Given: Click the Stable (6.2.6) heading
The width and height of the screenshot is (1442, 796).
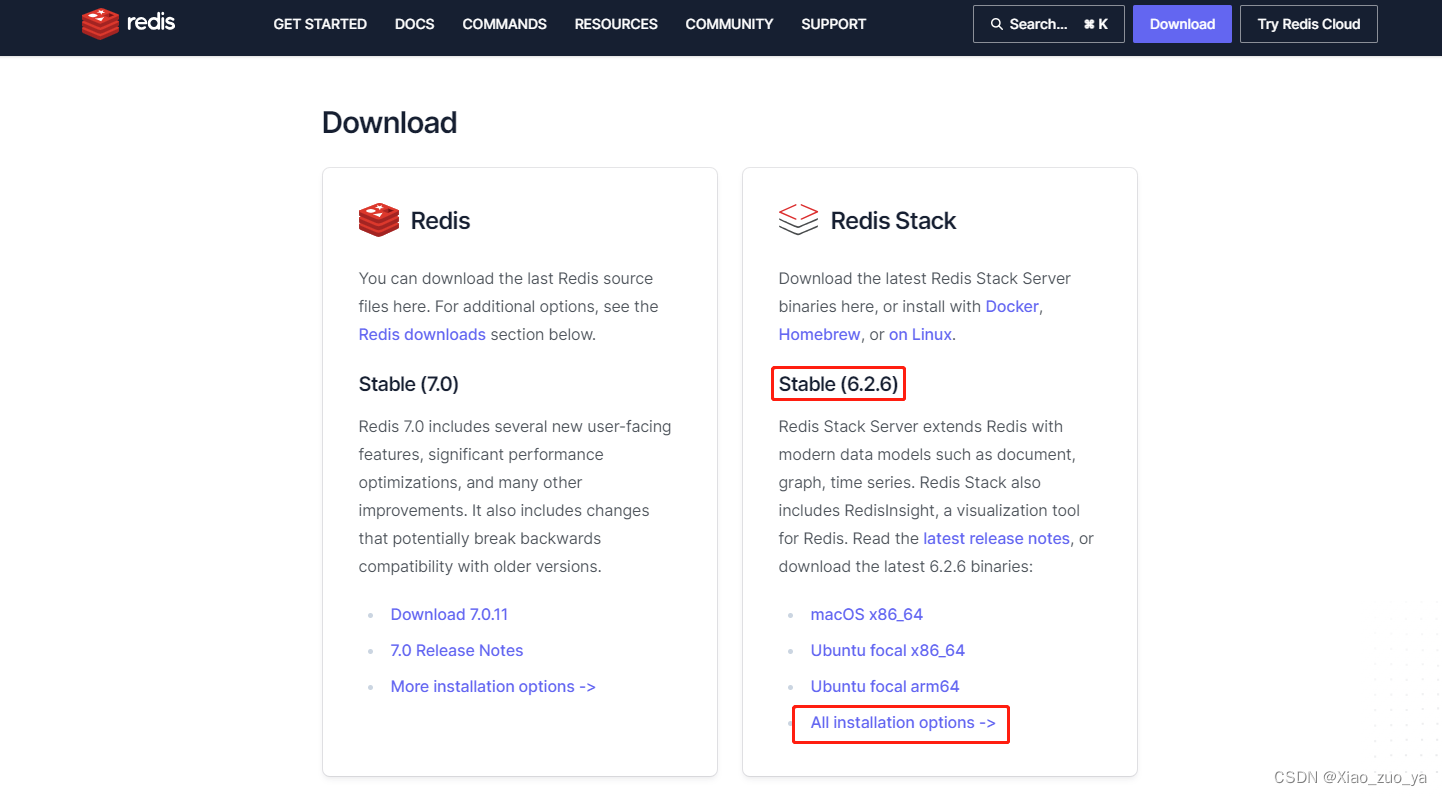Looking at the screenshot, I should tap(838, 384).
